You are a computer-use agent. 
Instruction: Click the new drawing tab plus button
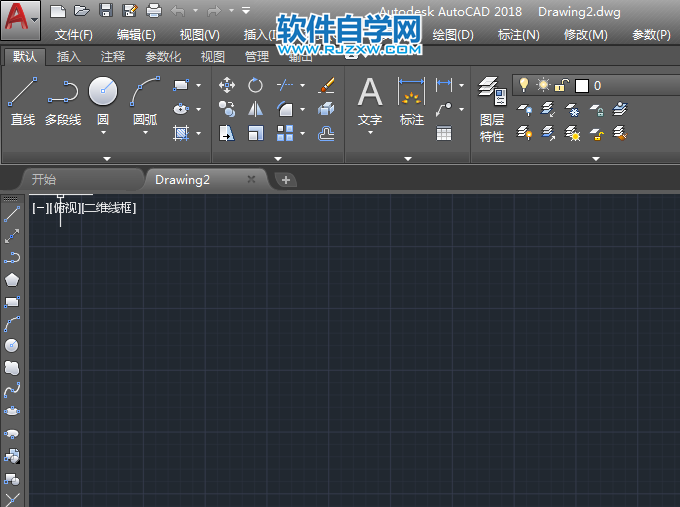click(286, 180)
